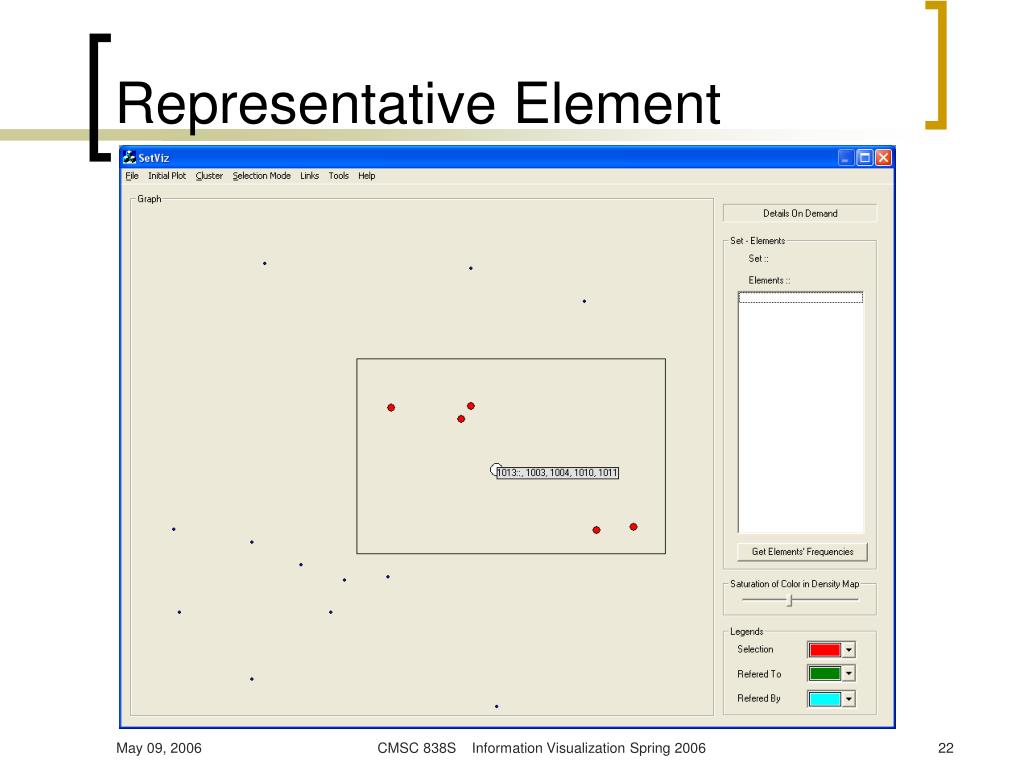Click the Details On Demand button

pos(800,214)
